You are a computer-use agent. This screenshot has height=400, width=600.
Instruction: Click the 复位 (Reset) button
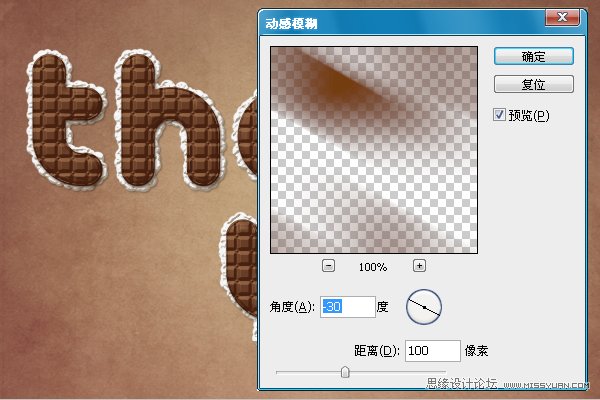533,84
